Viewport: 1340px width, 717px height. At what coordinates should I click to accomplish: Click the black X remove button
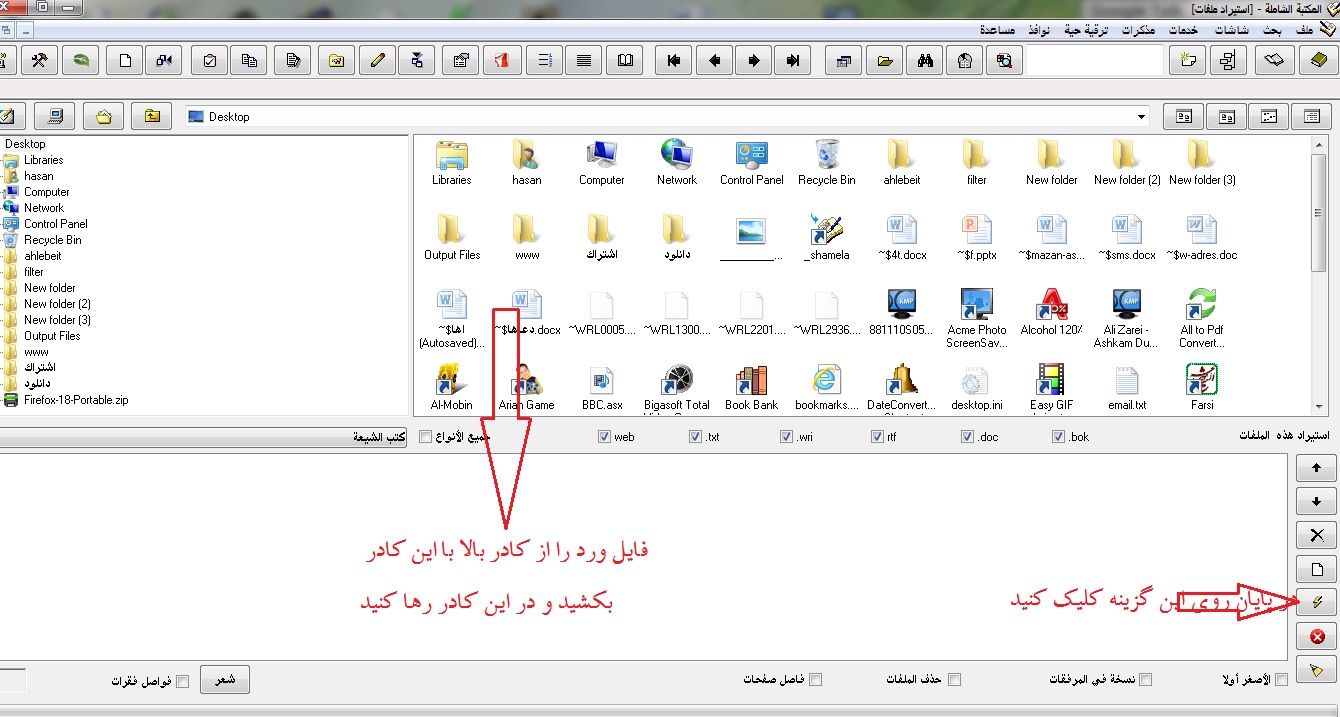[x=1317, y=535]
